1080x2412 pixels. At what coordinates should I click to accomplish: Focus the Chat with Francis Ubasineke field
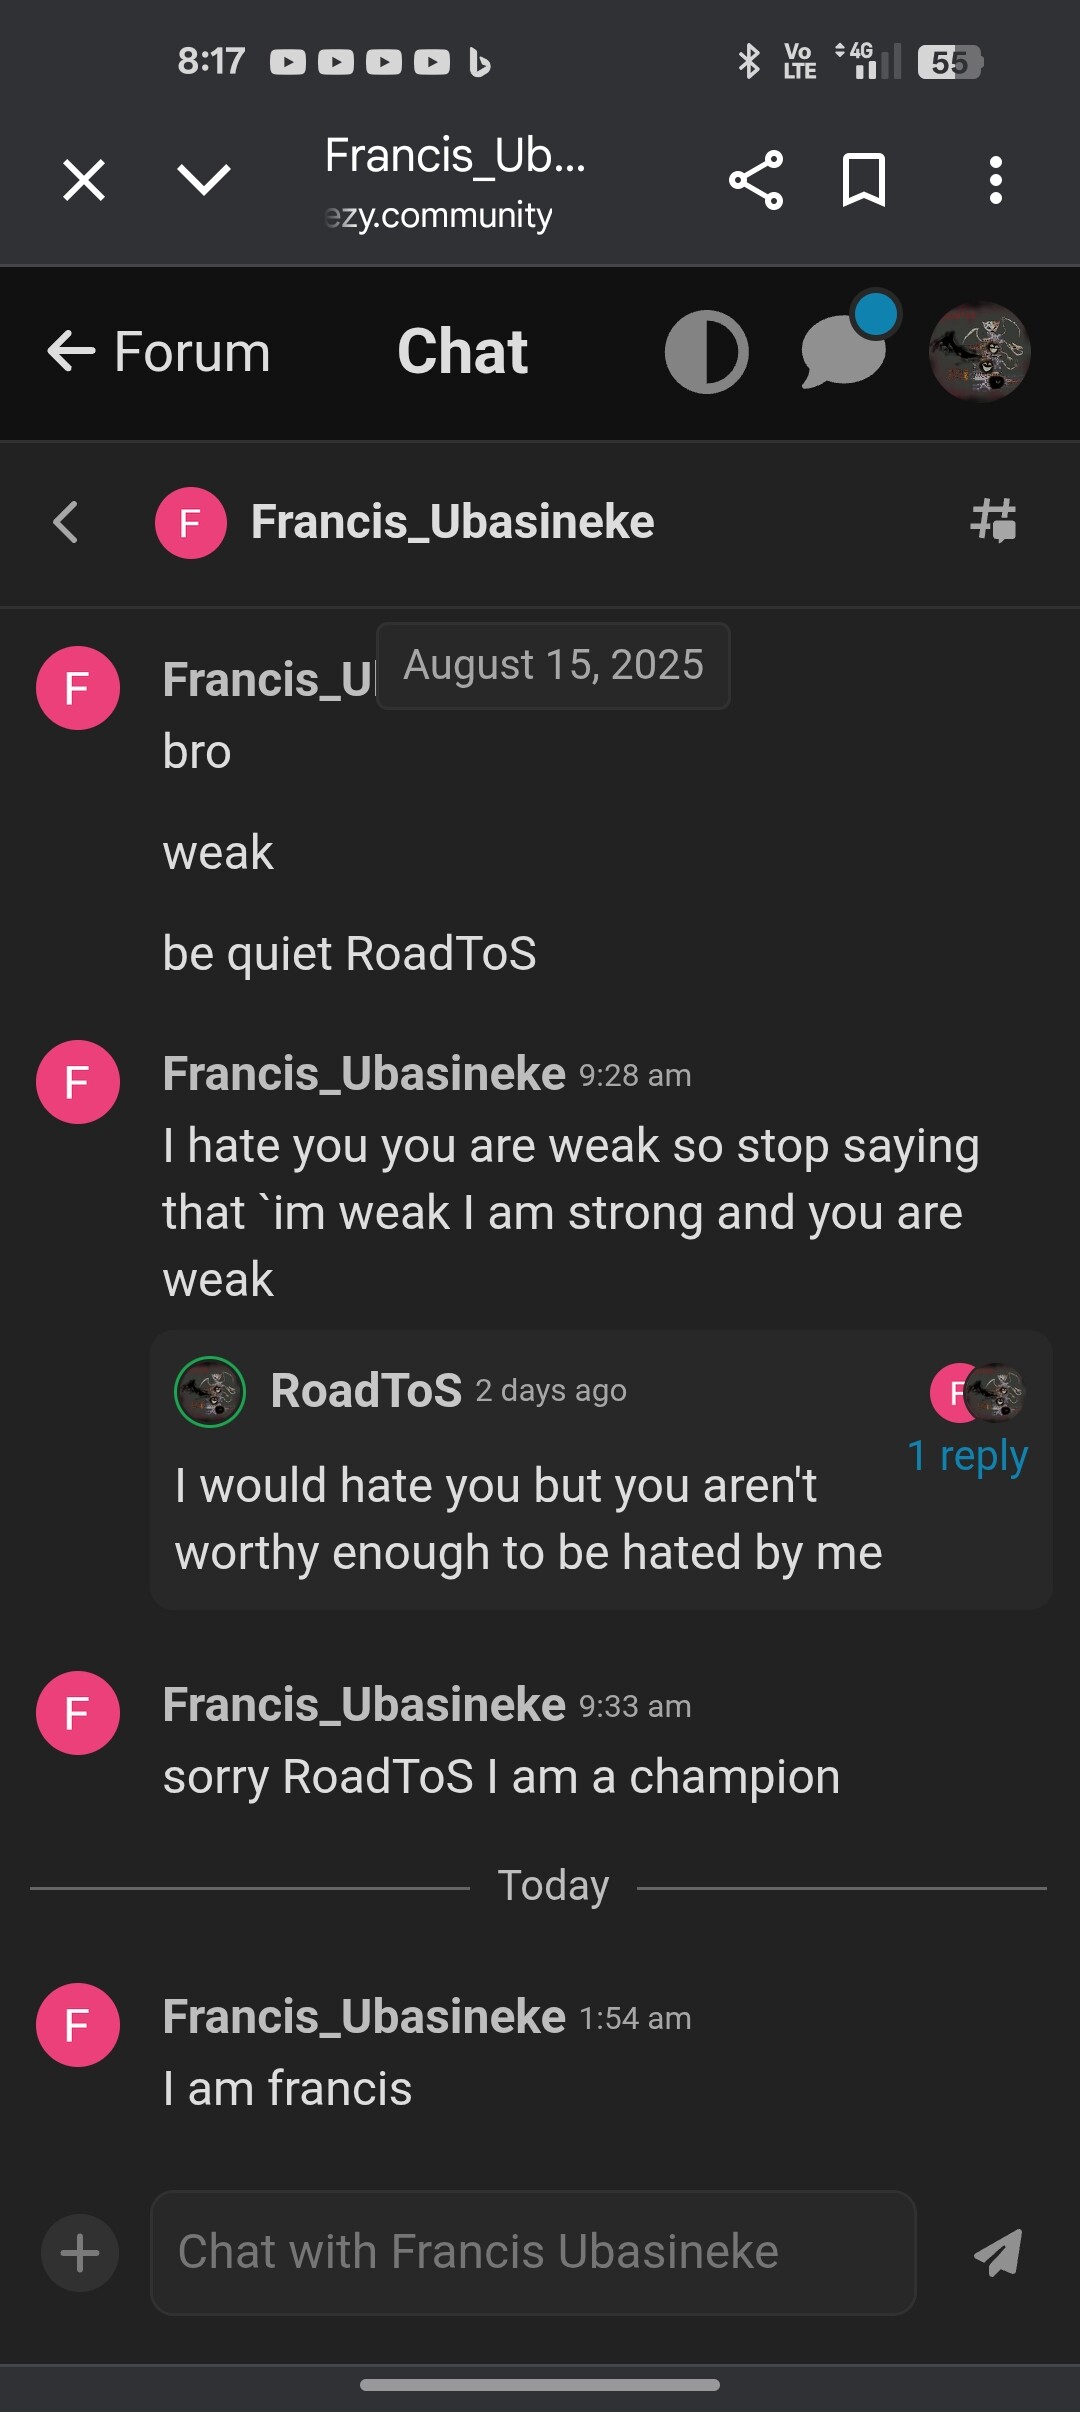[x=533, y=2253]
